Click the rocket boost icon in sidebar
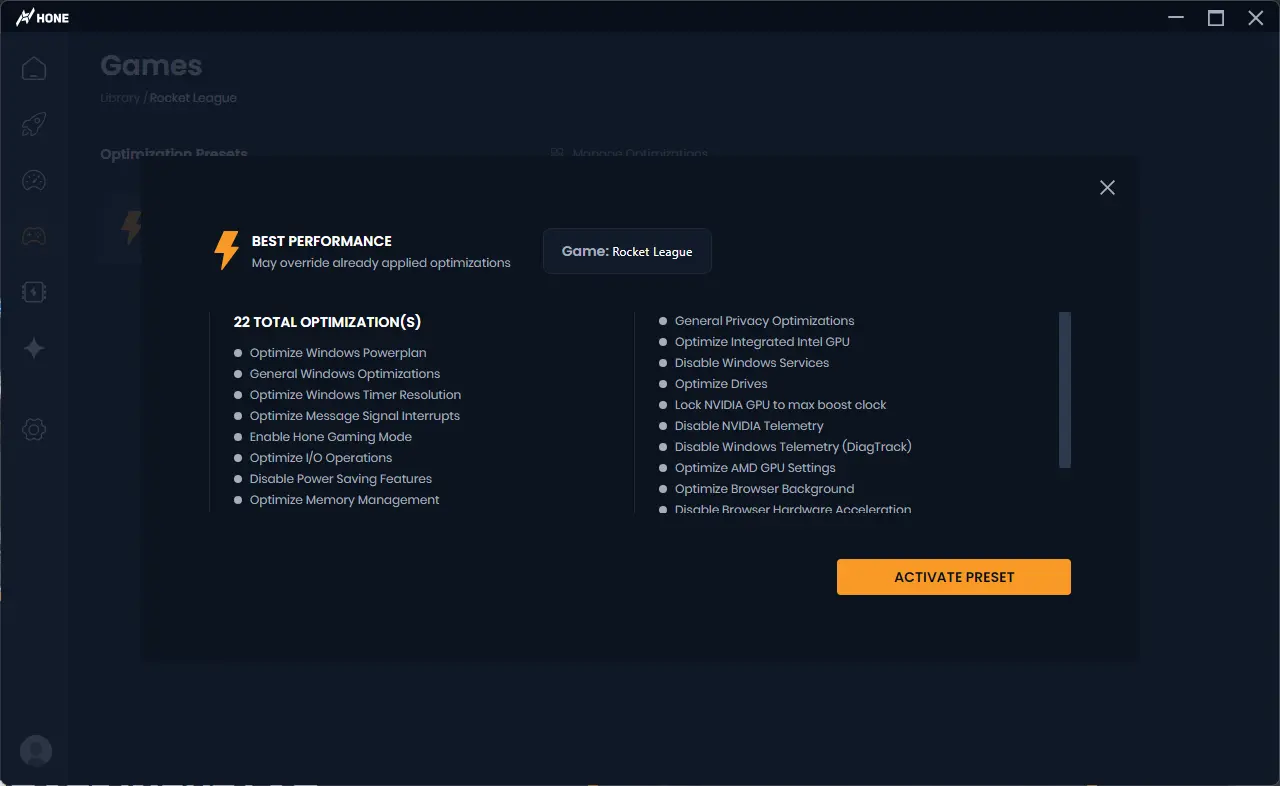 click(34, 125)
